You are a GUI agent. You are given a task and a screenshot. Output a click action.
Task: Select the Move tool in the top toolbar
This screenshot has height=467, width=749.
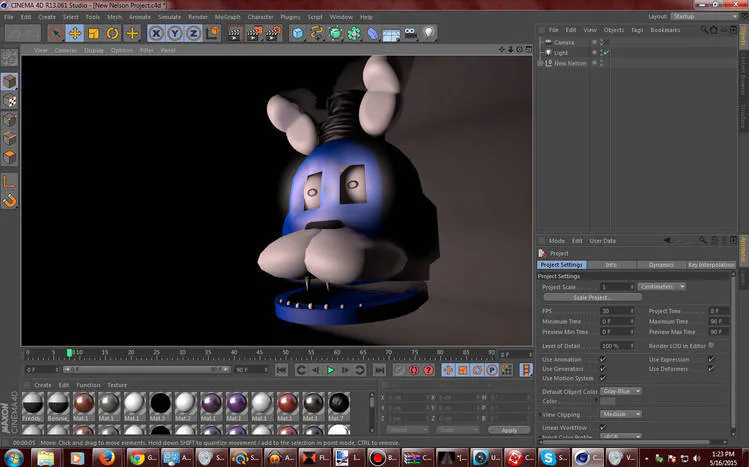click(x=74, y=33)
